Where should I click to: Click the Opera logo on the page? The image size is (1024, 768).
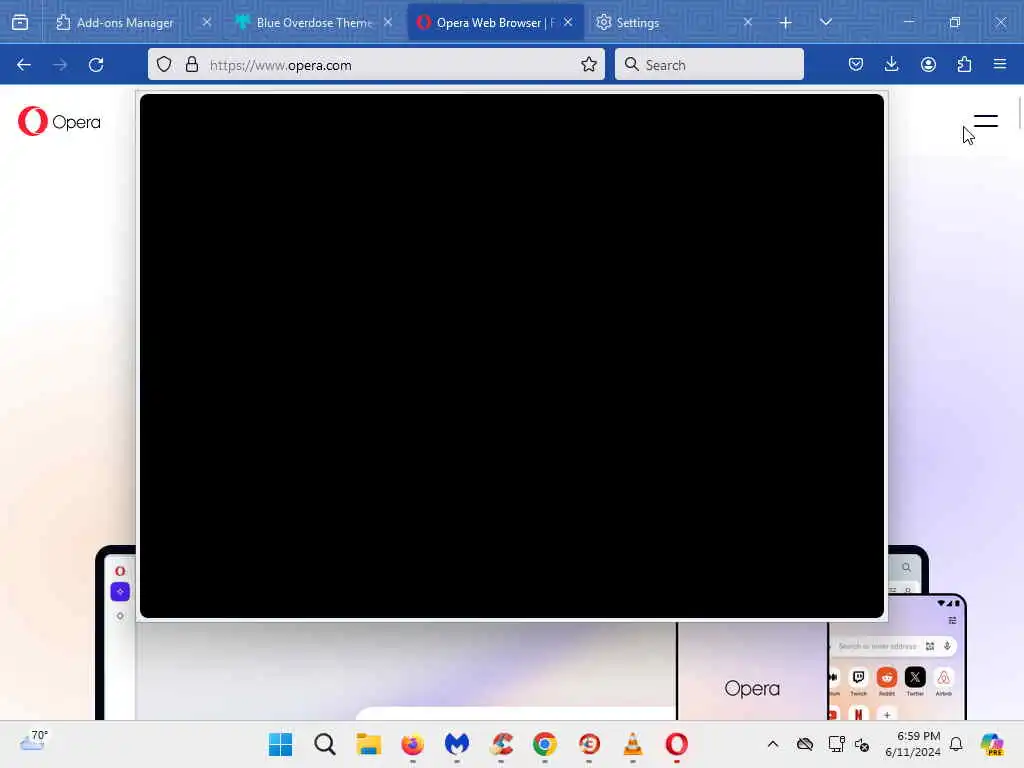pos(59,121)
